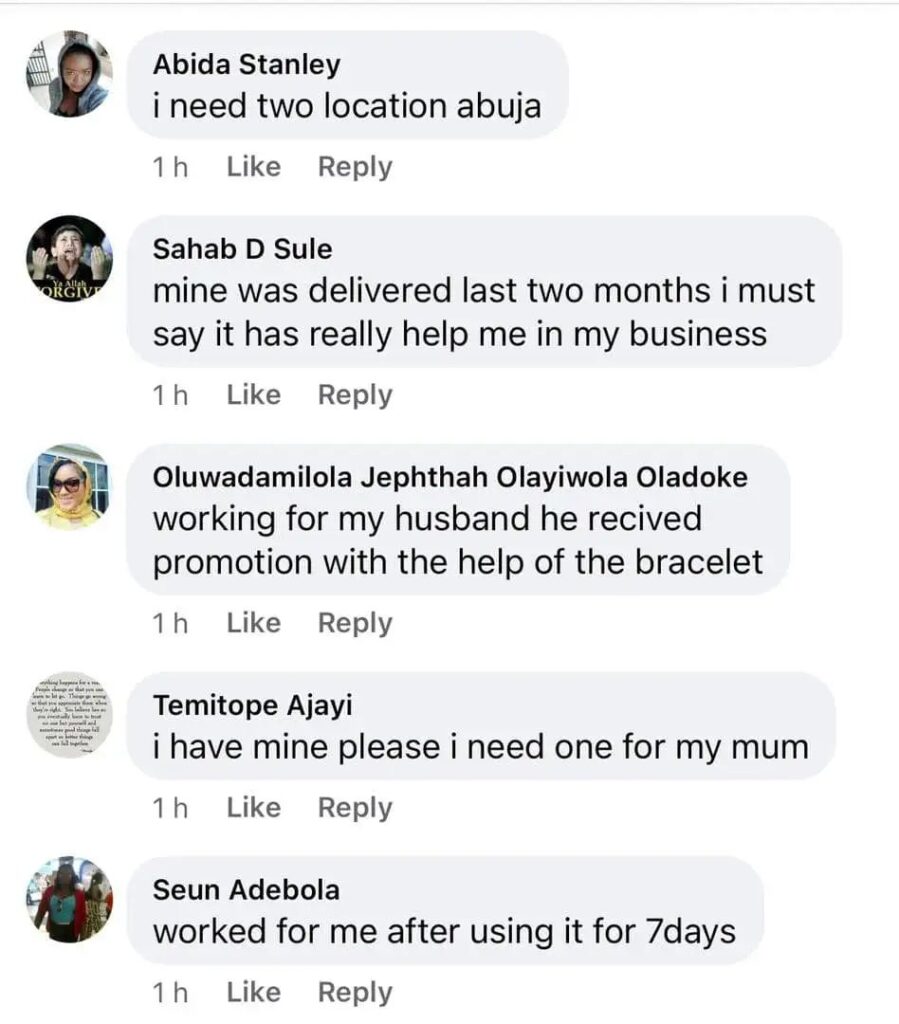Open Abida Stanley's profile name link

[246, 65]
